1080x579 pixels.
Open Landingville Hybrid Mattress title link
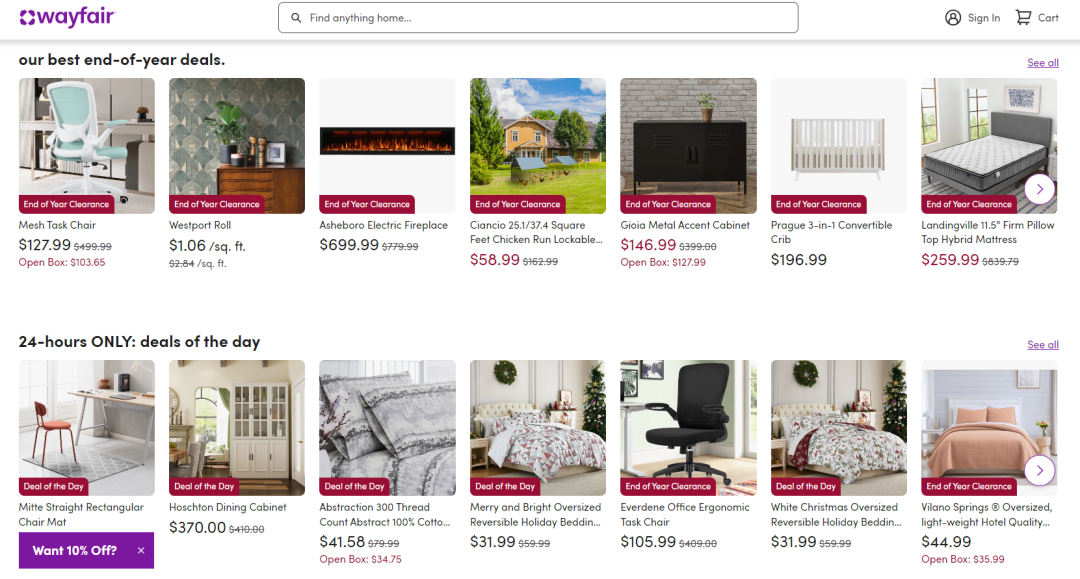pyautogui.click(x=988, y=232)
